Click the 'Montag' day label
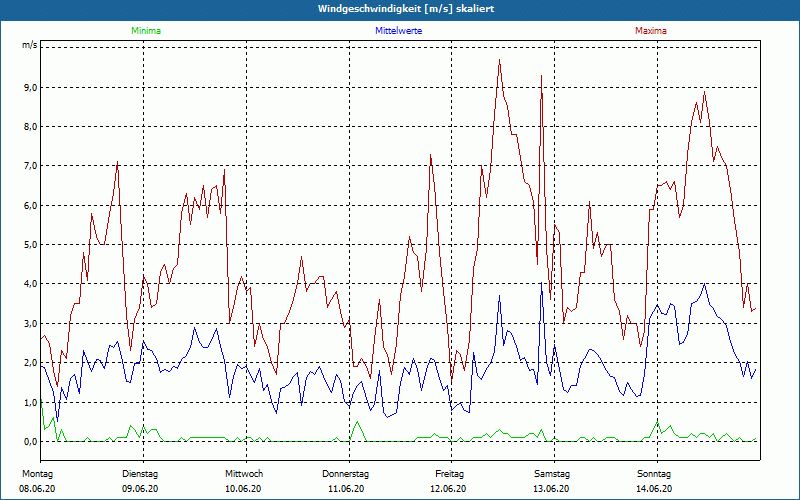Viewport: 800px width, 500px height. tap(37, 474)
